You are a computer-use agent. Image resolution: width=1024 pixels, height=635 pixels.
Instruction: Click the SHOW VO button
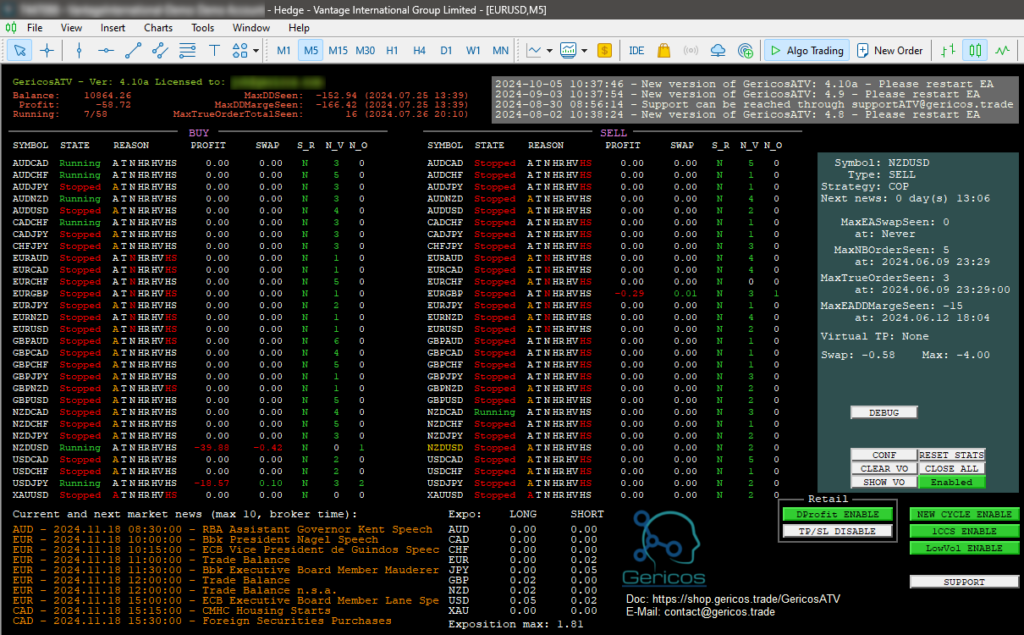[x=884, y=482]
